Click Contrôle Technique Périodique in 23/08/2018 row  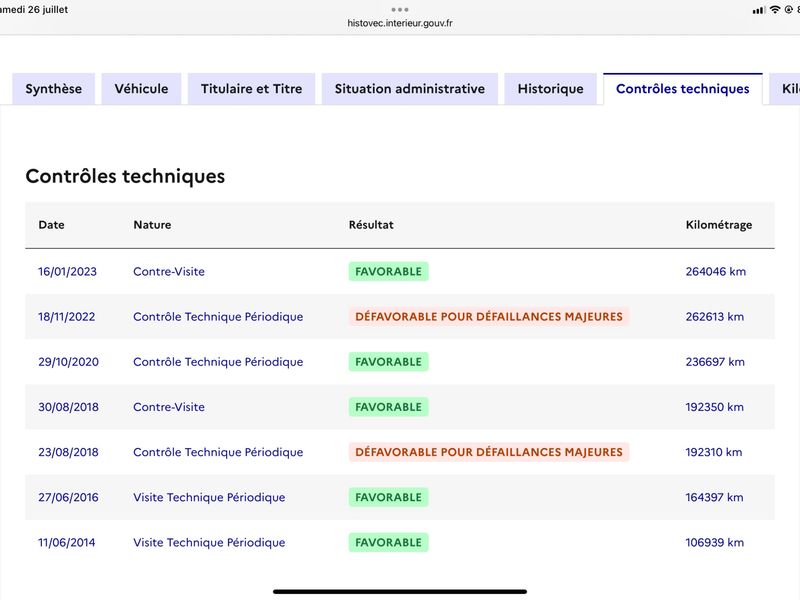tap(218, 452)
